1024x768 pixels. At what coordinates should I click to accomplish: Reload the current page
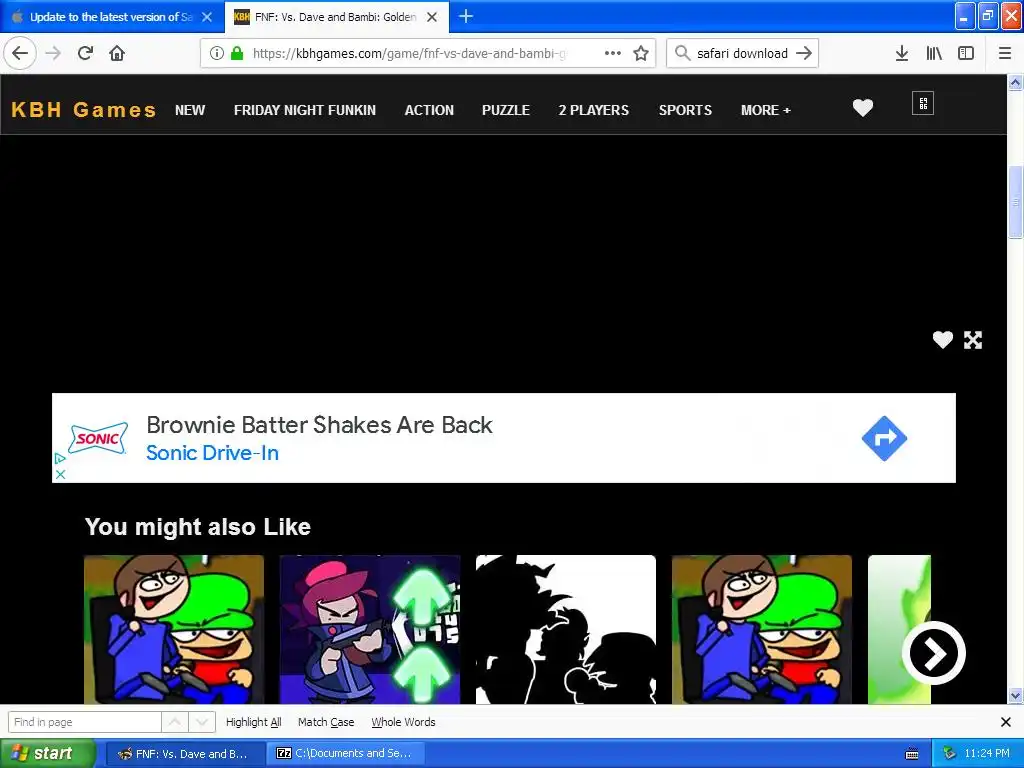pos(86,53)
